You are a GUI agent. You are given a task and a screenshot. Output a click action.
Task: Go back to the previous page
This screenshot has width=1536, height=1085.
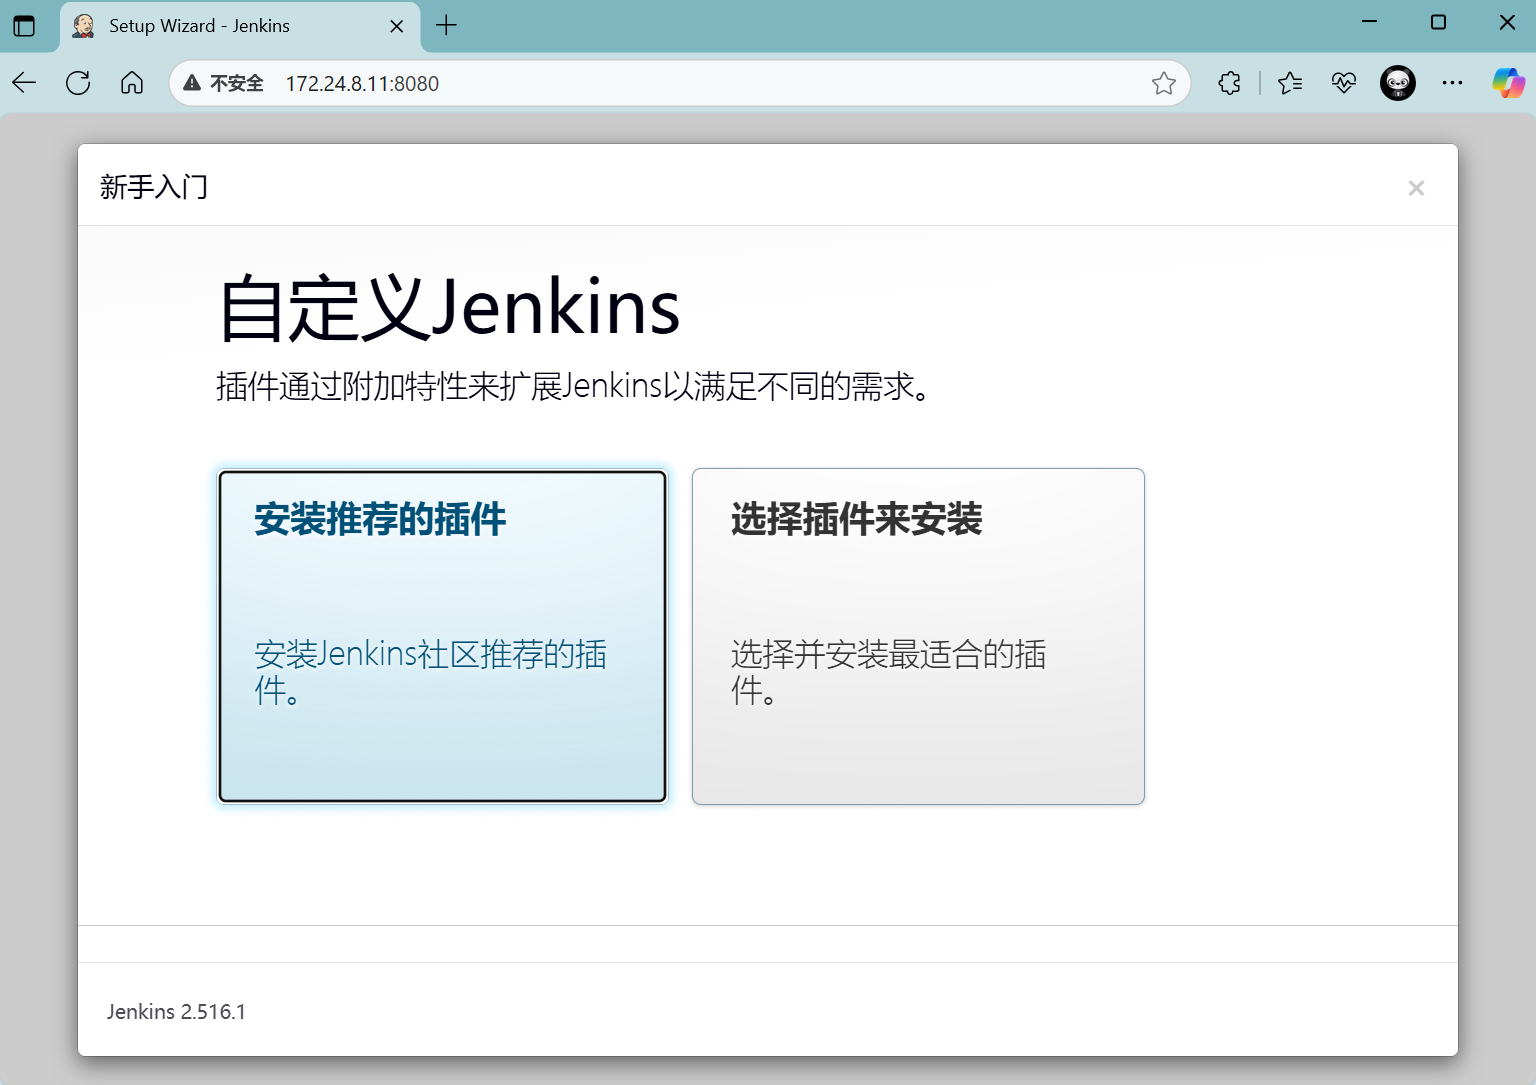pos(24,83)
